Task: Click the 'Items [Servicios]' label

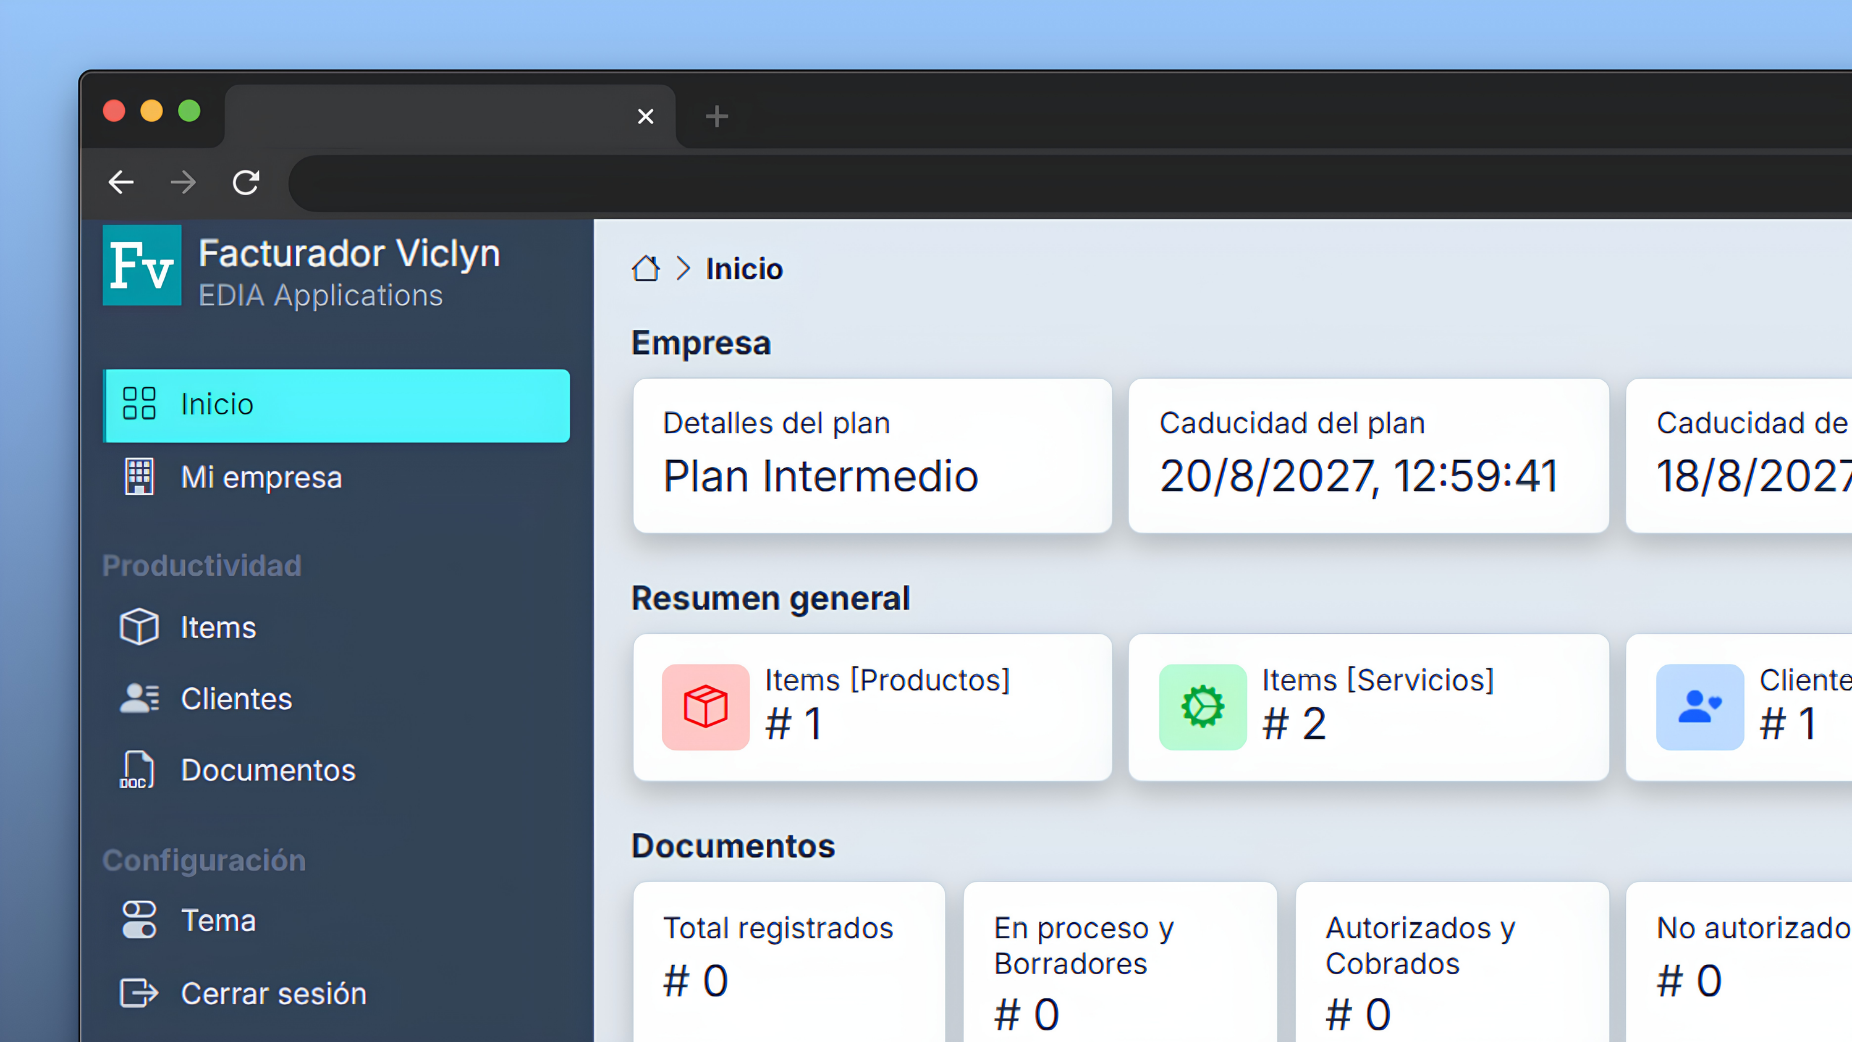Action: tap(1378, 680)
